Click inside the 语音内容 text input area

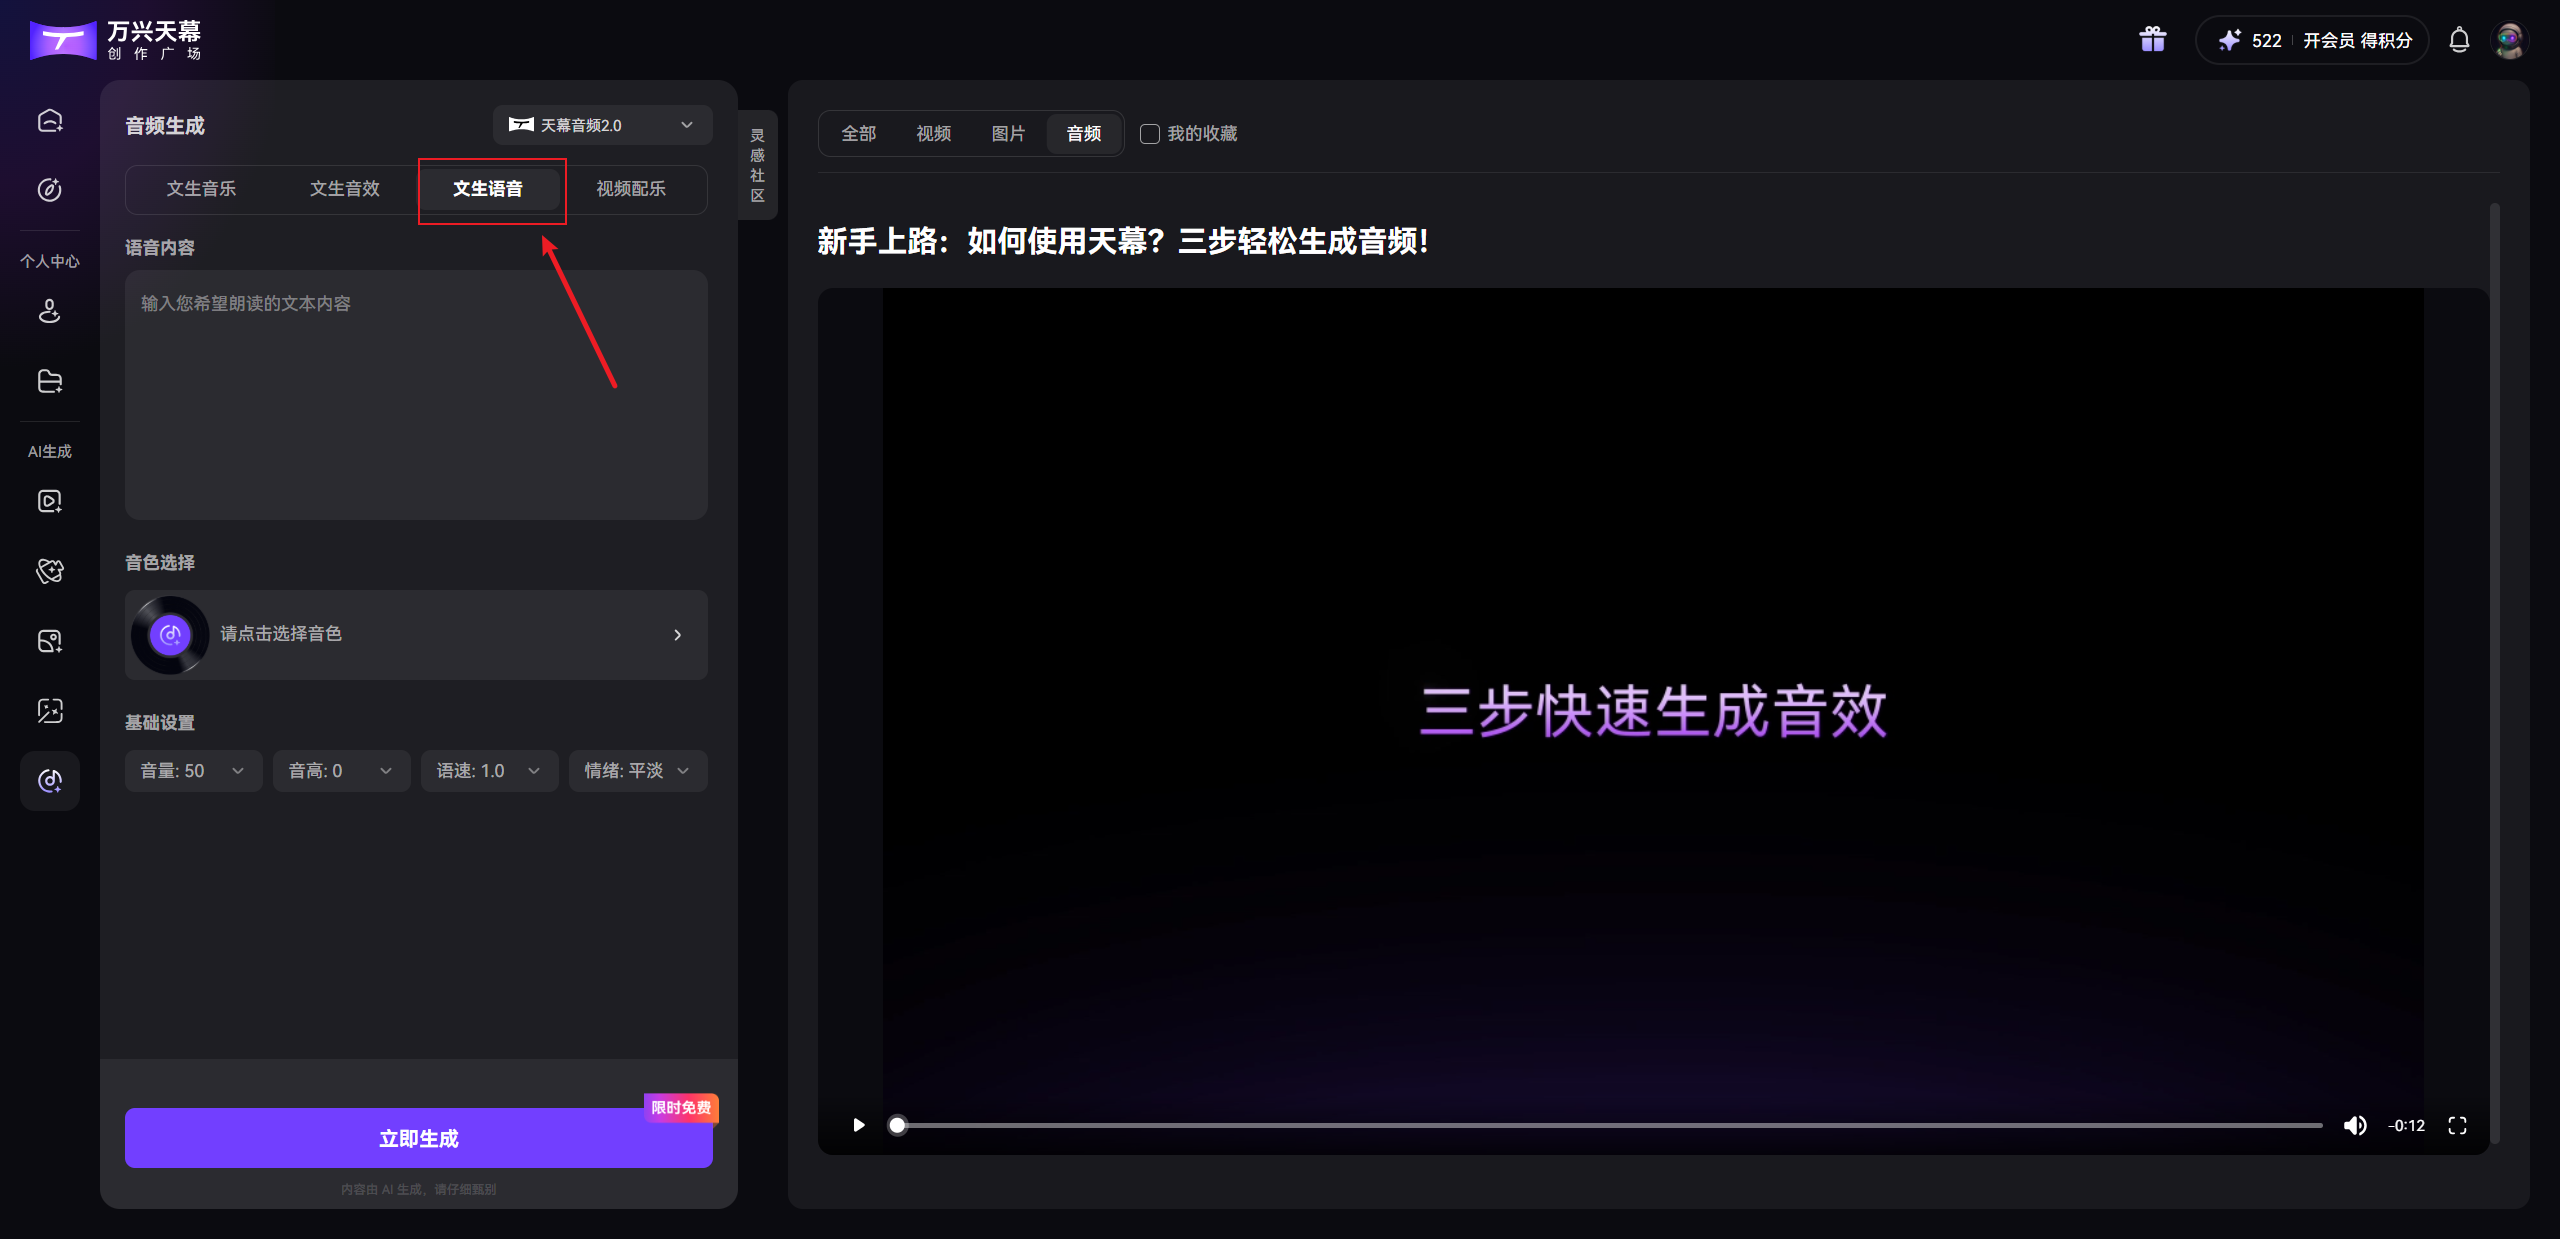416,396
